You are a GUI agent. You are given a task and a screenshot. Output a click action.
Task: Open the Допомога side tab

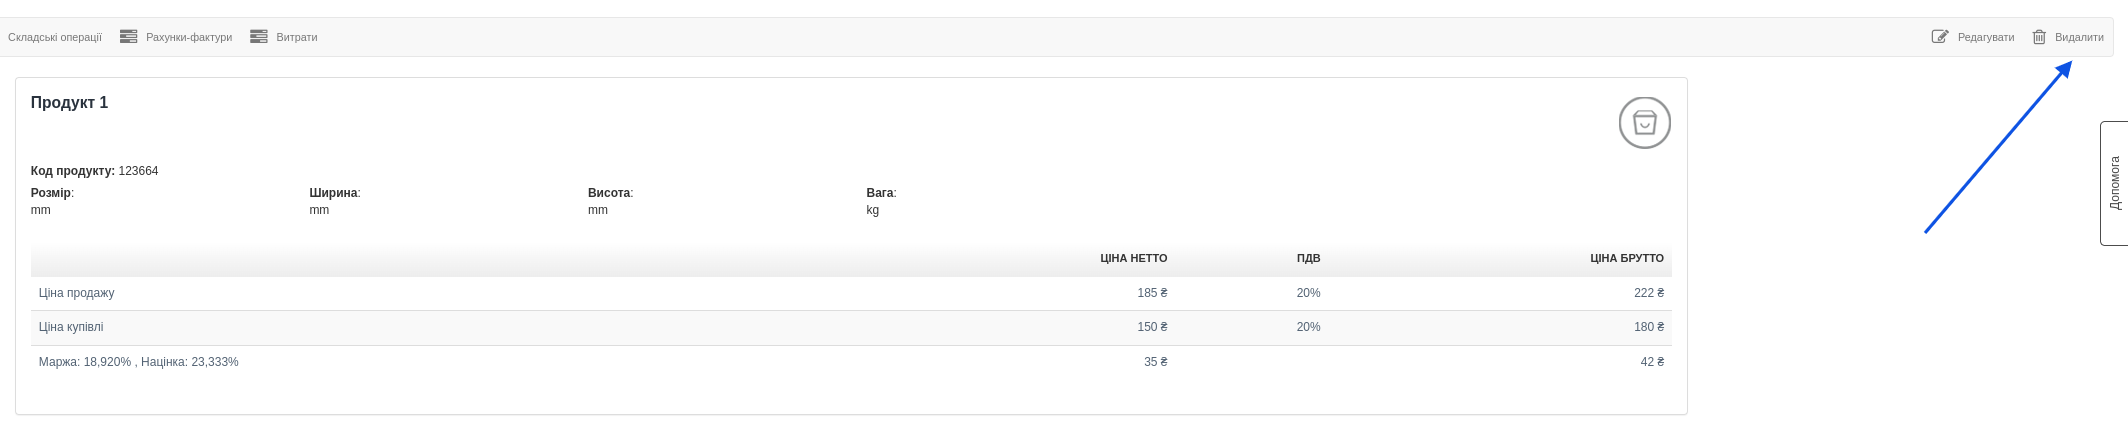pos(2114,183)
